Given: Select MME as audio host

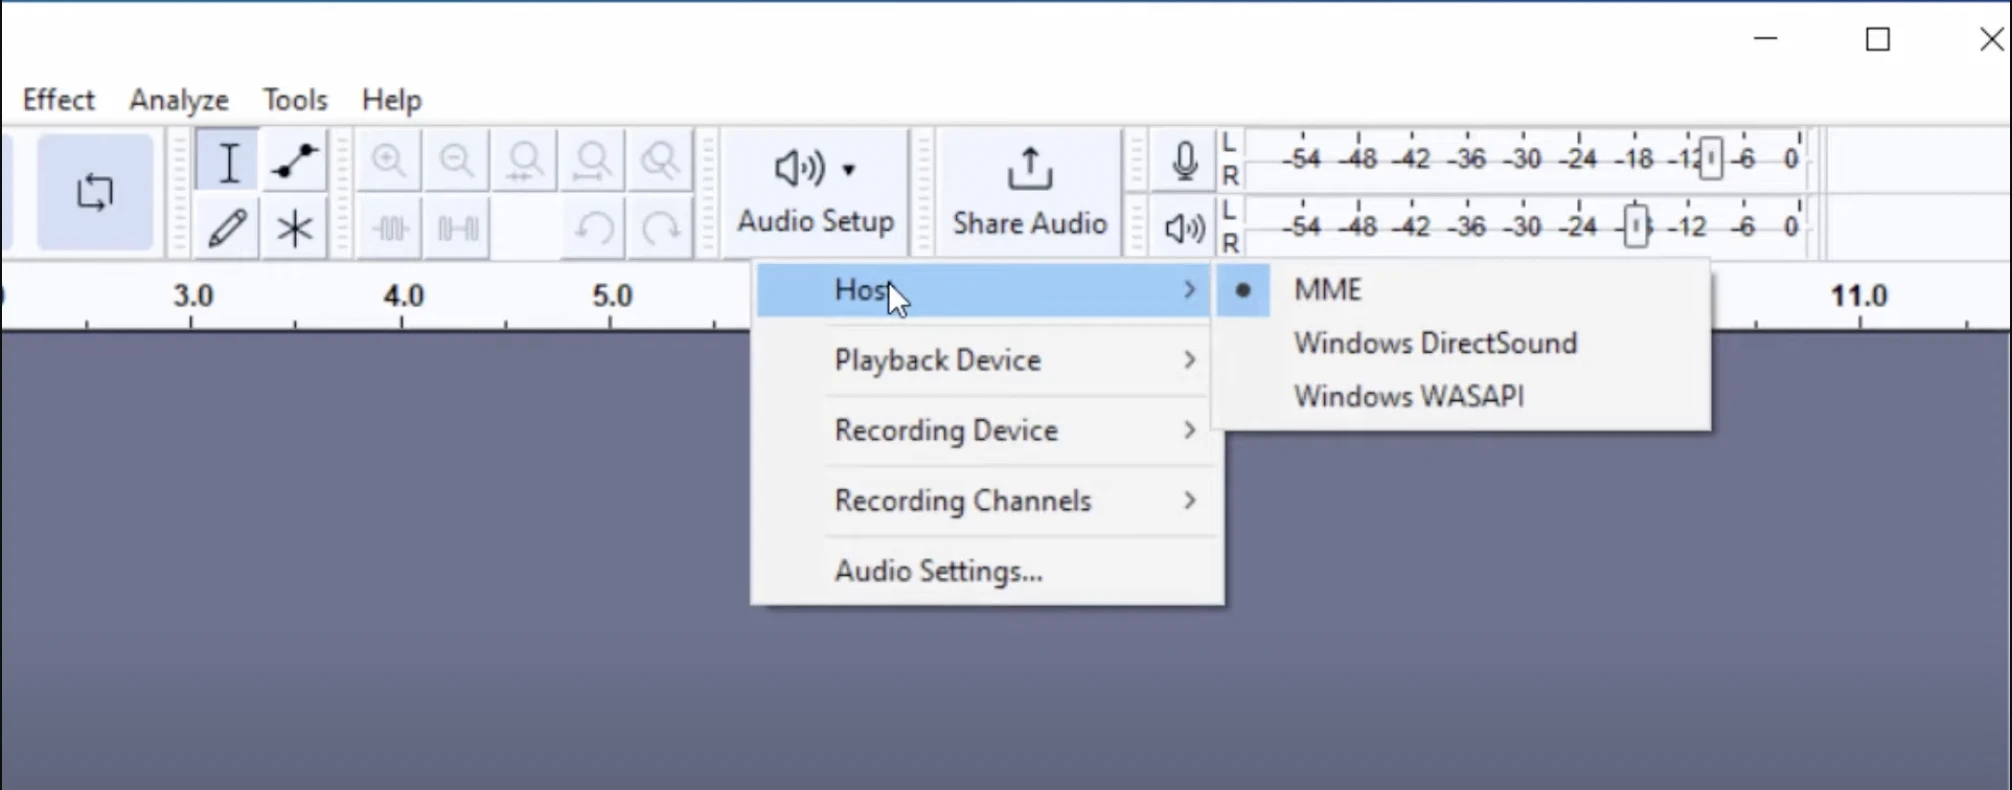Looking at the screenshot, I should tap(1327, 290).
